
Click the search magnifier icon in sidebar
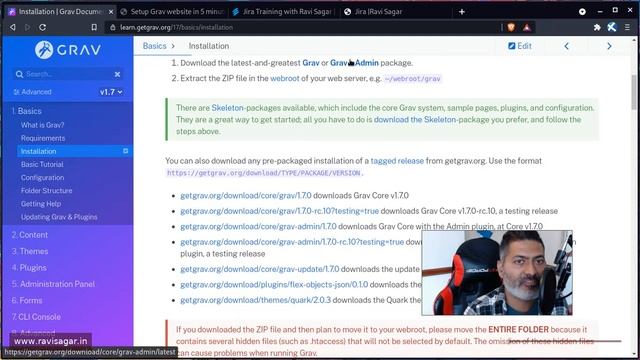[19, 74]
